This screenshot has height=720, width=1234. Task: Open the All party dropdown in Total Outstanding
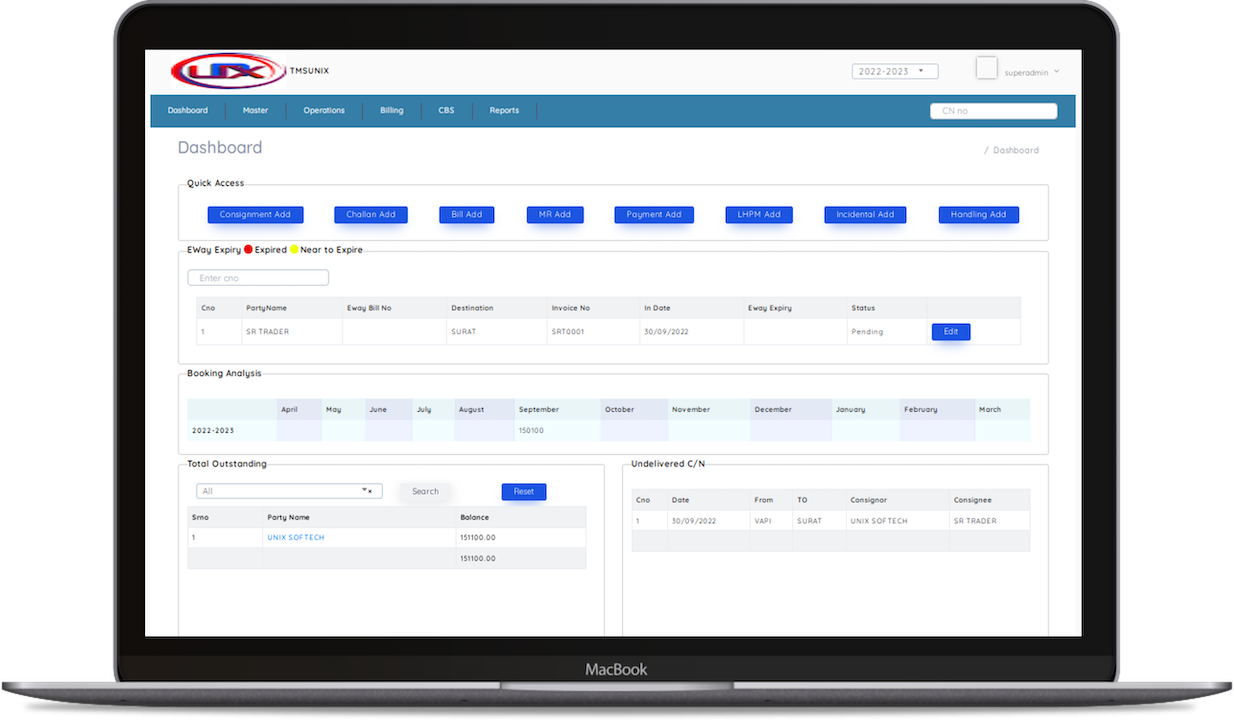click(x=289, y=491)
